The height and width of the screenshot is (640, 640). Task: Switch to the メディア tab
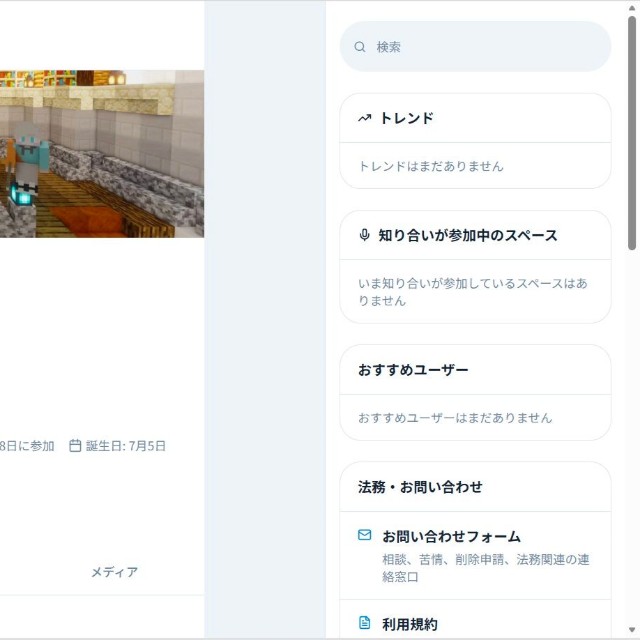tap(114, 572)
